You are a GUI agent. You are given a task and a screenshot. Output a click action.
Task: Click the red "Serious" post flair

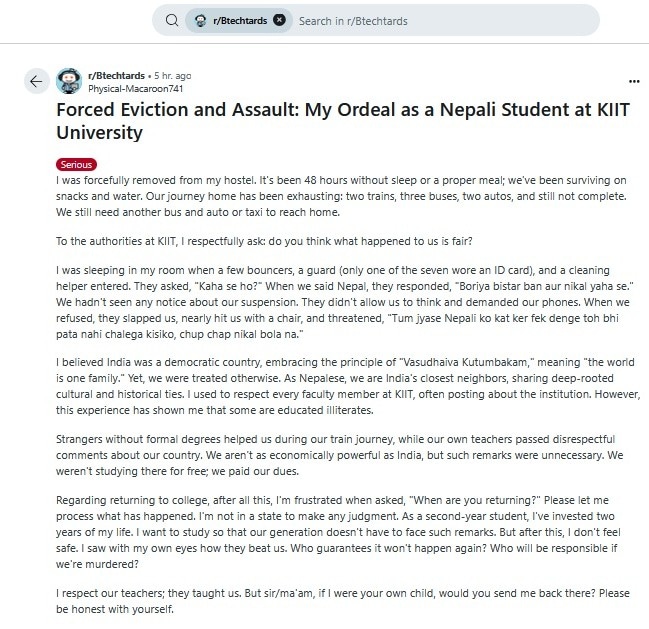click(76, 164)
